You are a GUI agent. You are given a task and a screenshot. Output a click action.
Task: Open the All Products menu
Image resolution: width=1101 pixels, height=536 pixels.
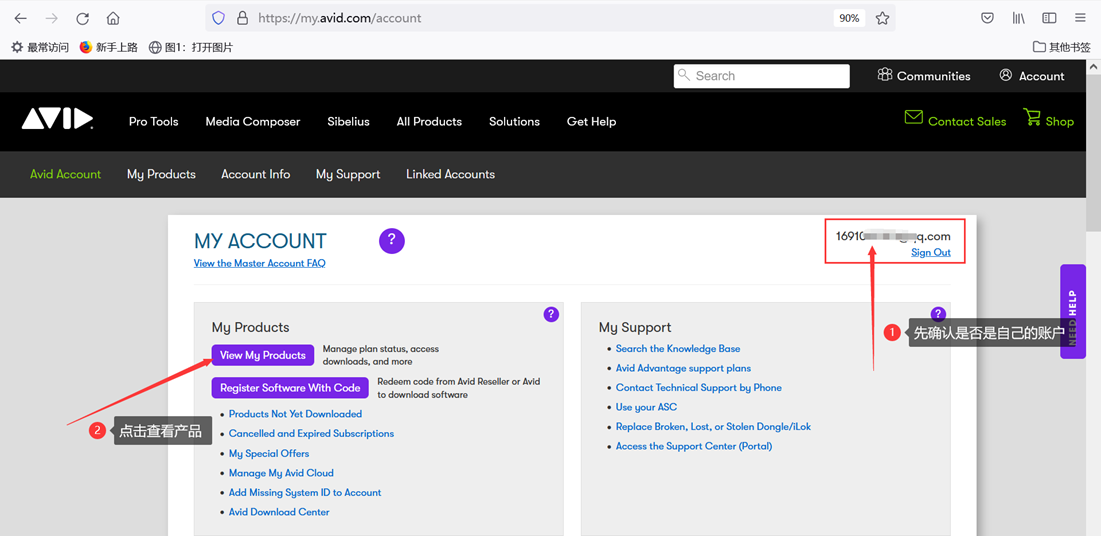[429, 122]
